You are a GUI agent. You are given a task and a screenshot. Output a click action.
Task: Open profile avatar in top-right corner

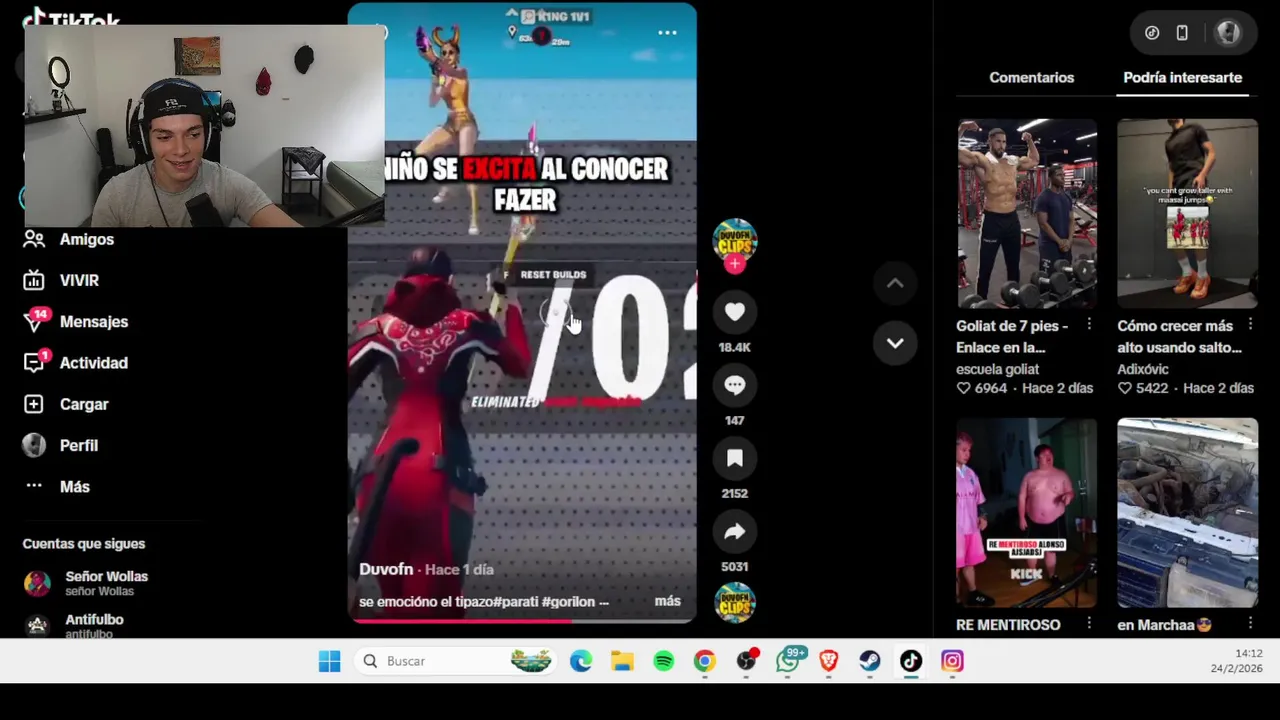pyautogui.click(x=1228, y=33)
